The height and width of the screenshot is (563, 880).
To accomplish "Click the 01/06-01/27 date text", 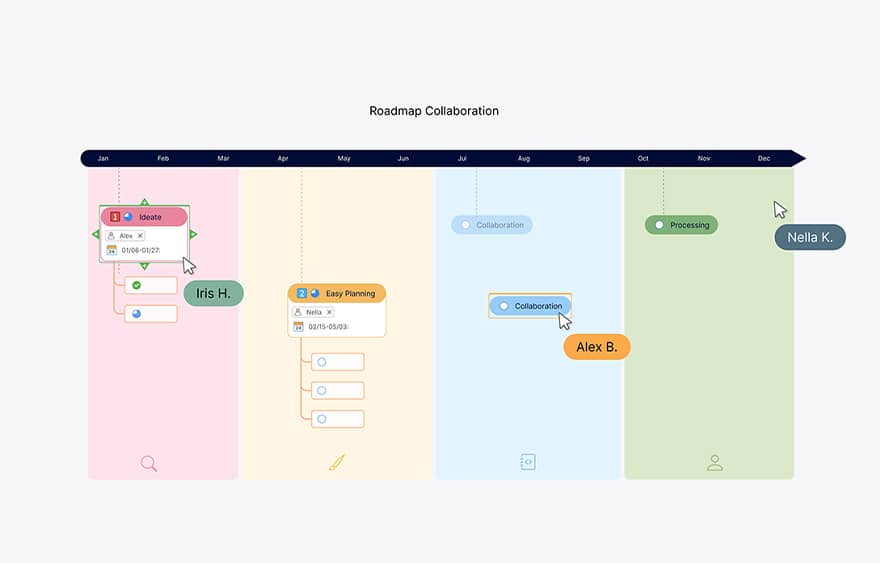I will click(141, 250).
